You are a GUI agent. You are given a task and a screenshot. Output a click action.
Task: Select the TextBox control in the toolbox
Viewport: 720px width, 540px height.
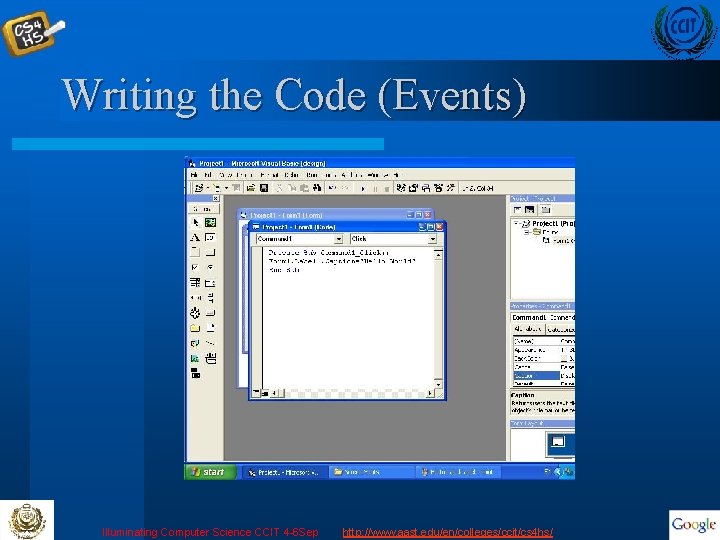[x=210, y=237]
